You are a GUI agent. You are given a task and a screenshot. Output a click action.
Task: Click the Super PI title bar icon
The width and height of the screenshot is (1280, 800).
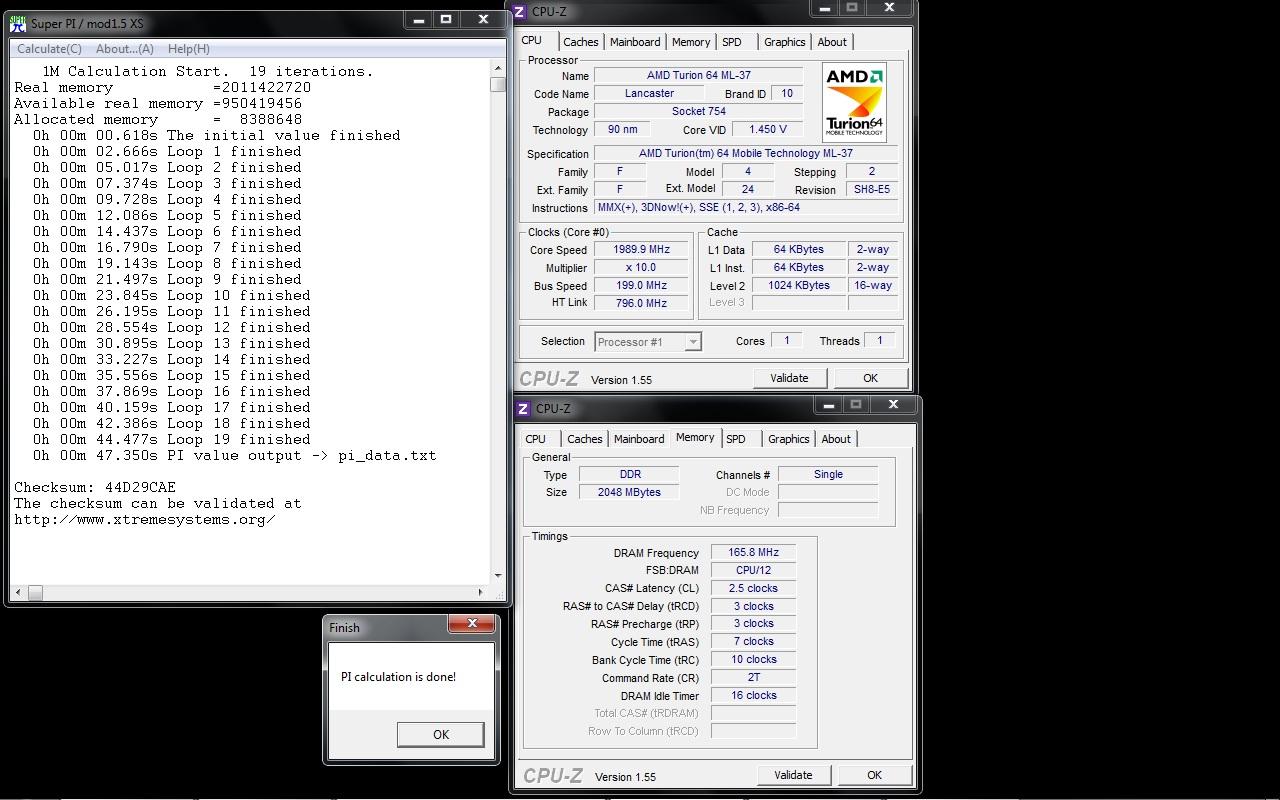[18, 23]
